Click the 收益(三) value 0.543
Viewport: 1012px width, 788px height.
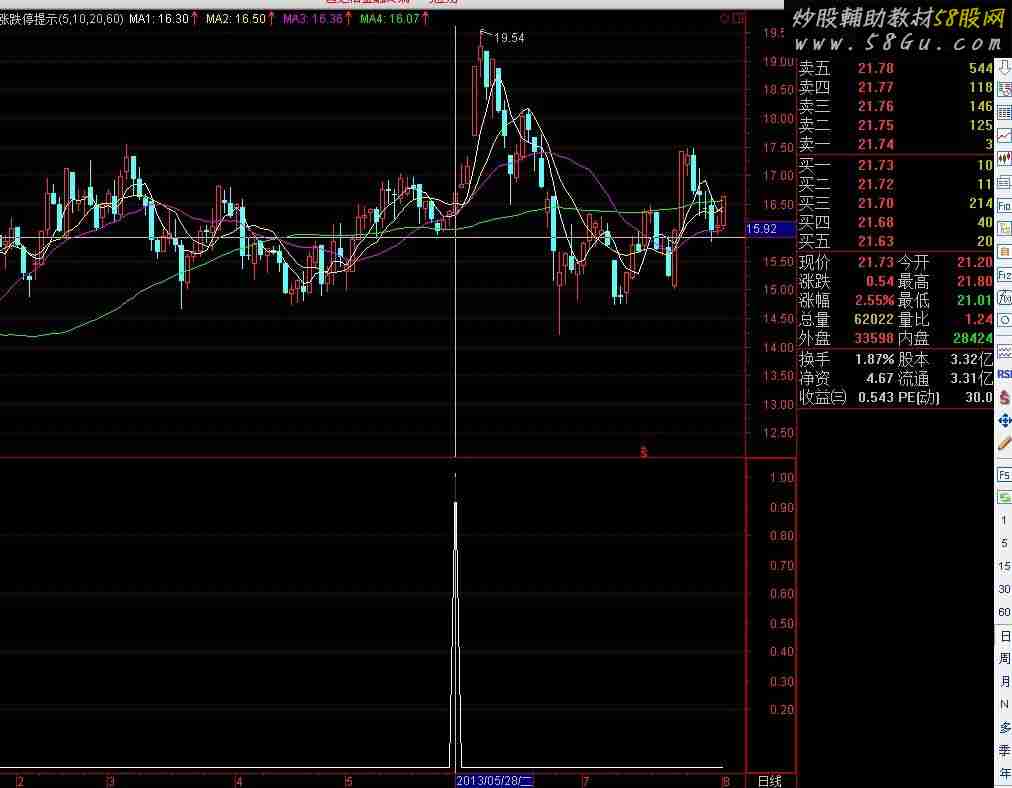[876, 397]
